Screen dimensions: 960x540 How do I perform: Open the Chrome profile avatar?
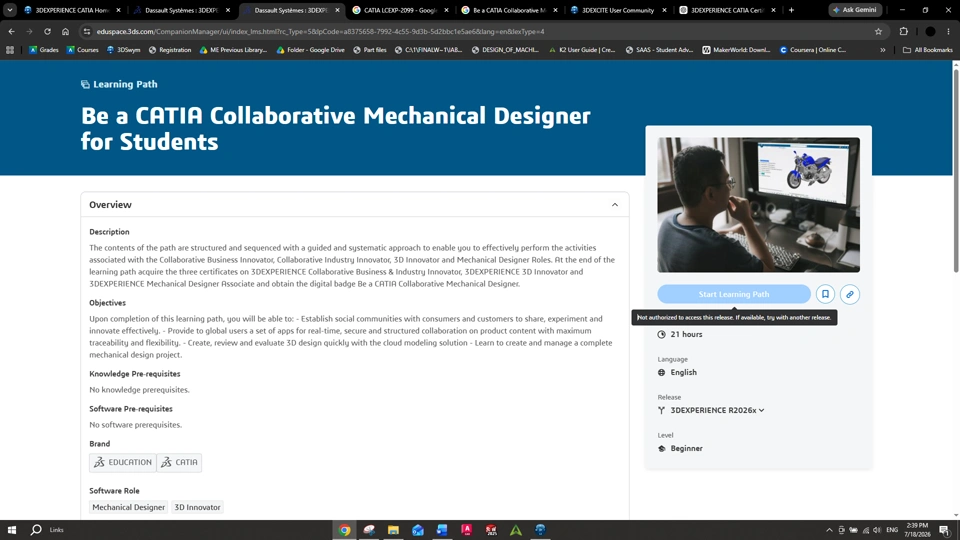[x=930, y=31]
